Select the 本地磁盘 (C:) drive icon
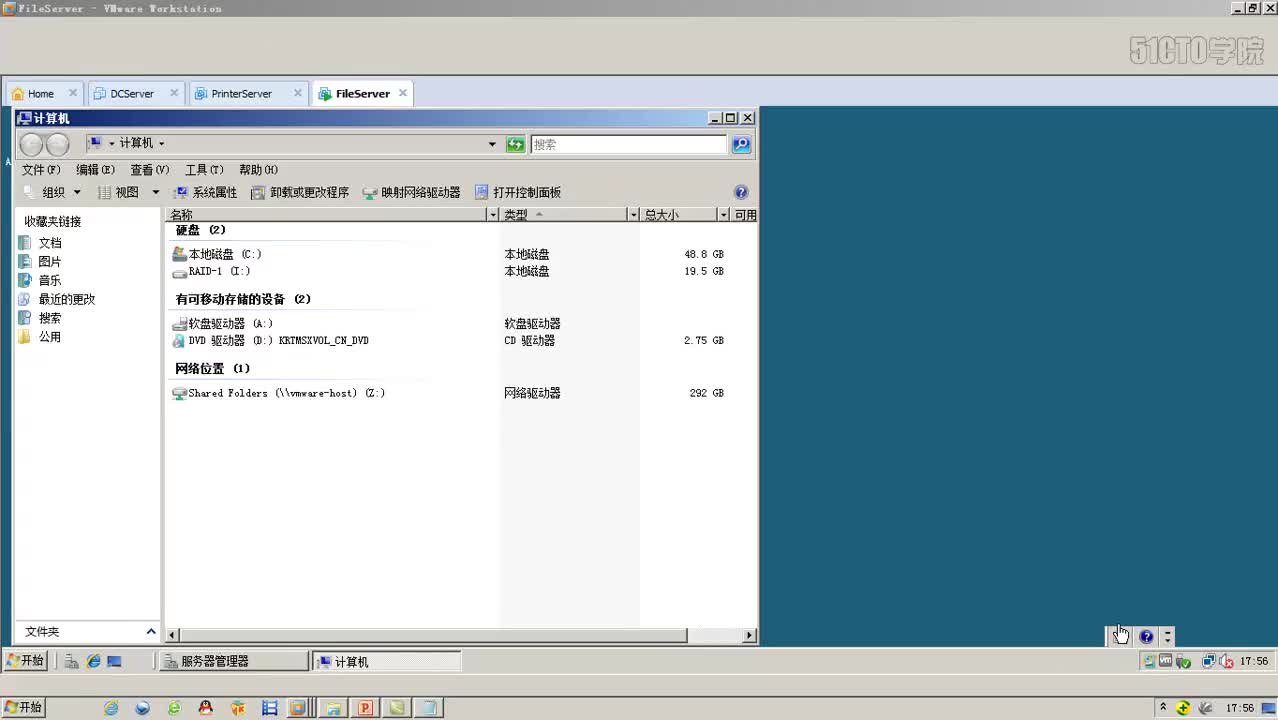 pyautogui.click(x=179, y=254)
